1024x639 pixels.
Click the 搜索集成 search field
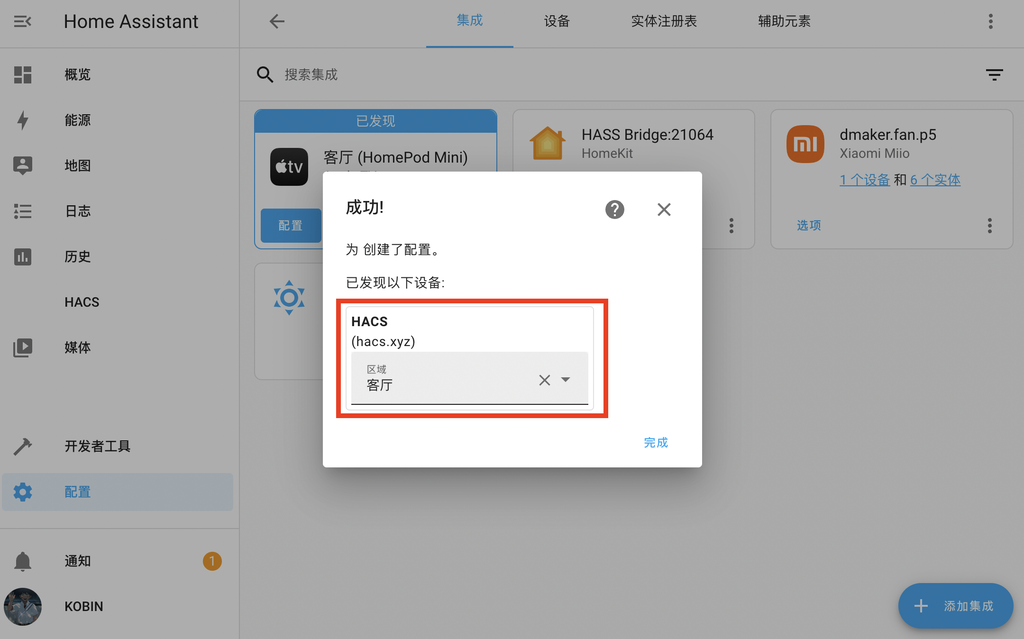click(330, 74)
